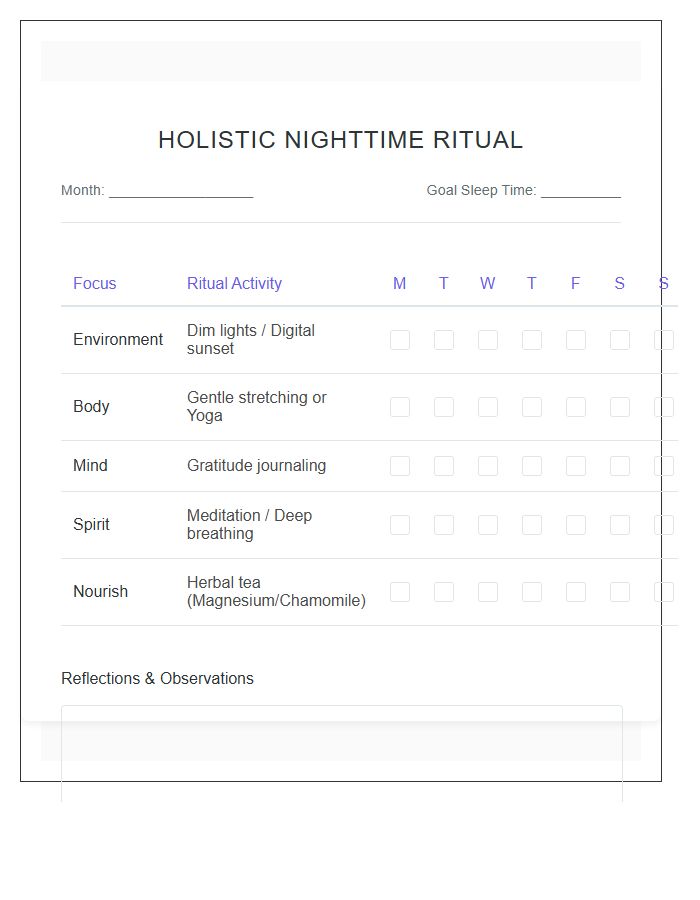Select Saturday checkbox in Spirit row
The image size is (700, 900).
[620, 525]
